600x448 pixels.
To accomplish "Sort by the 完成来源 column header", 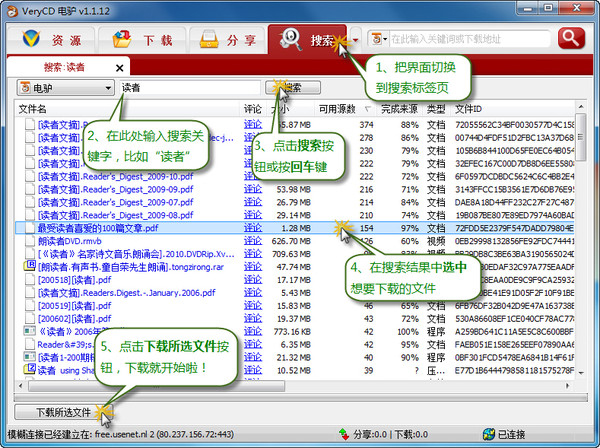I will pos(399,109).
